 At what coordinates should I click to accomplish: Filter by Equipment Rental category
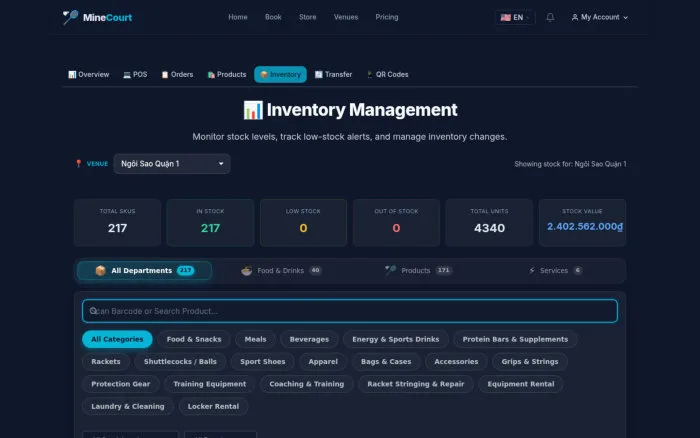[521, 384]
